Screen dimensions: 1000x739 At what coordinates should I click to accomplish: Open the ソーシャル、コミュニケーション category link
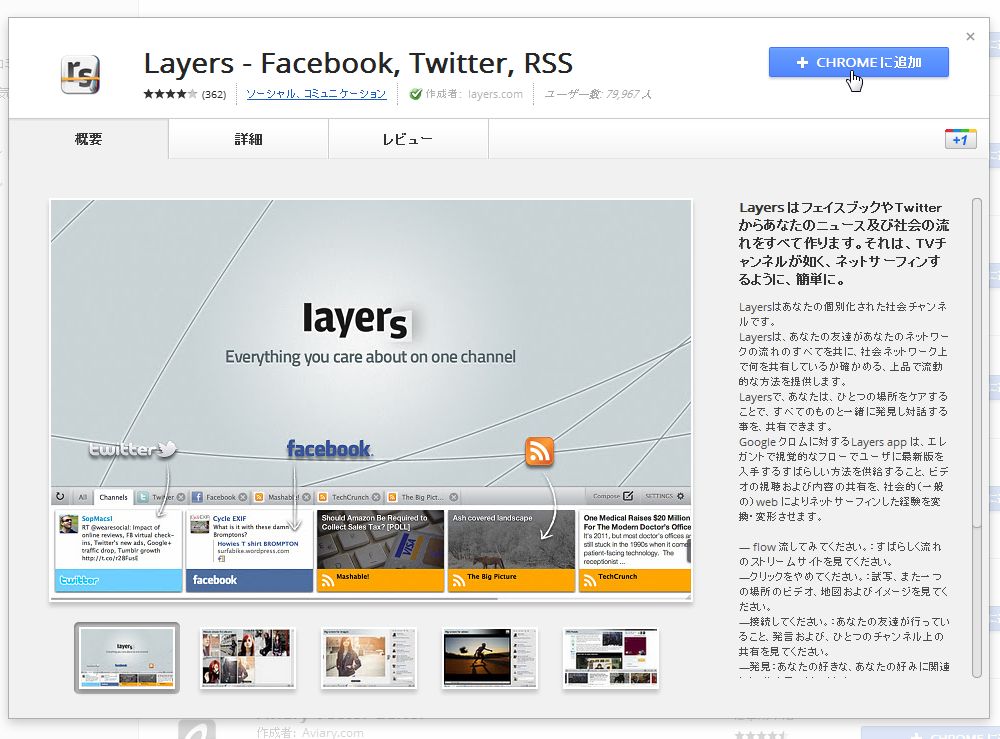(316, 94)
